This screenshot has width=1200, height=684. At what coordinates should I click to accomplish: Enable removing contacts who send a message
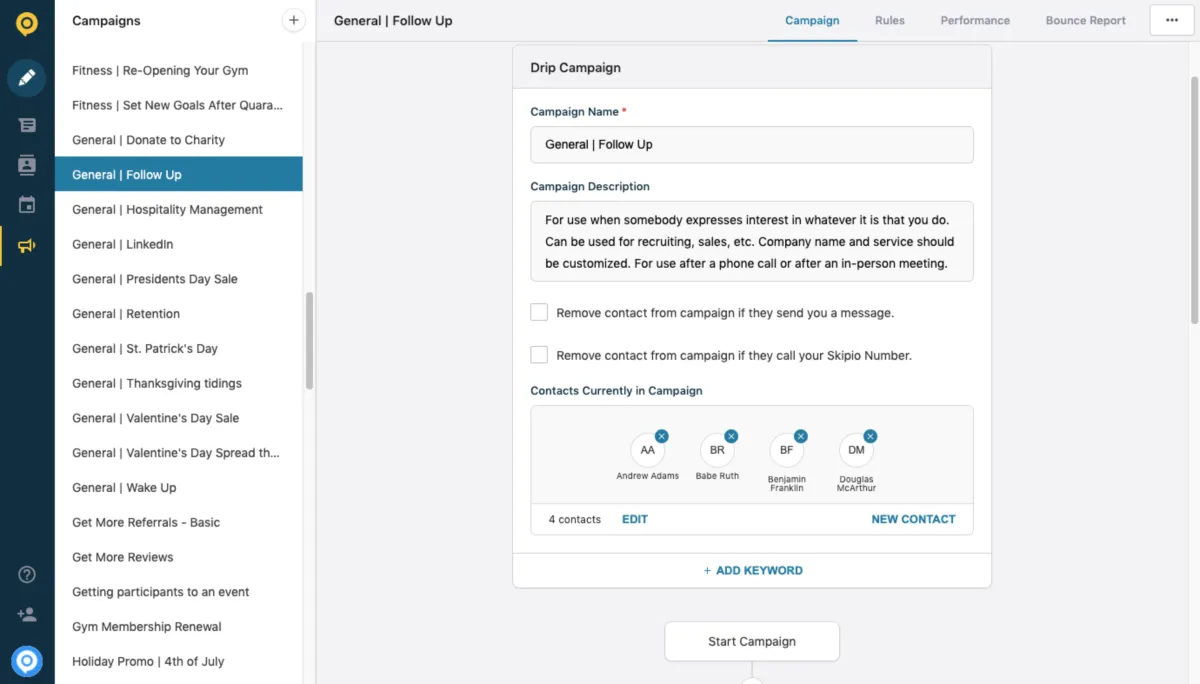point(539,311)
